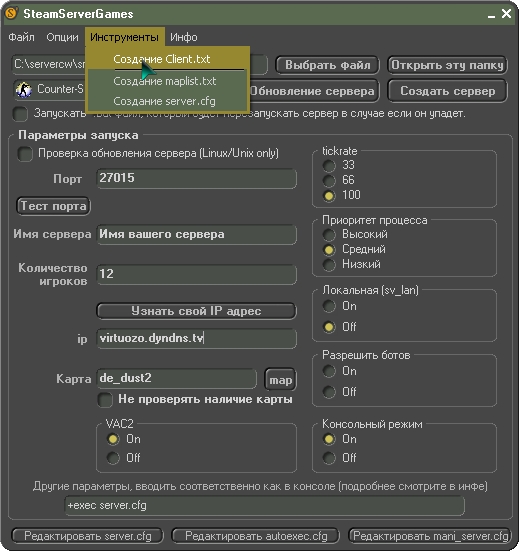The image size is (519, 551).
Task: Set Разрешить ботов to Off
Action: coord(329,392)
